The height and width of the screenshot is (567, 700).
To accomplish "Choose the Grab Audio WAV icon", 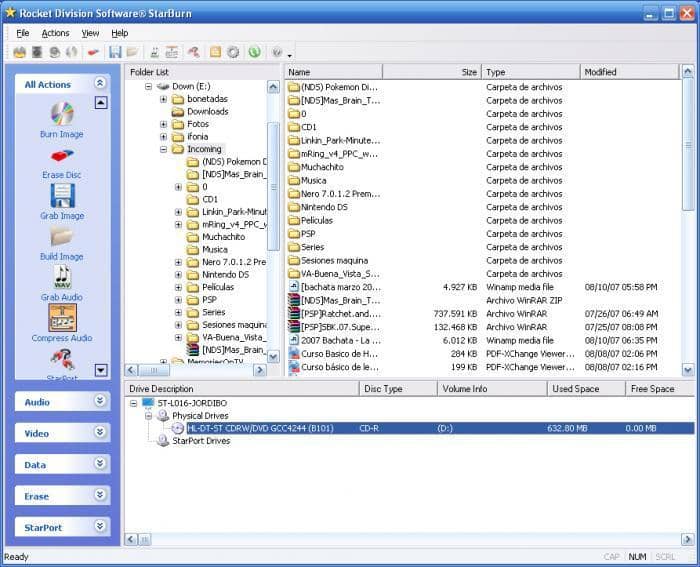I will 62,277.
